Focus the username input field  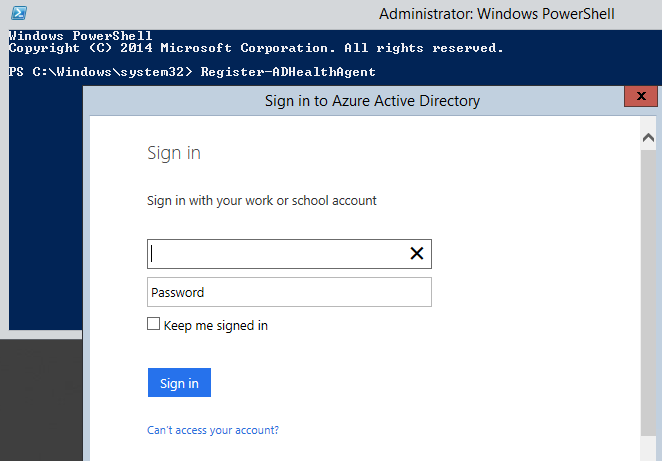275,254
